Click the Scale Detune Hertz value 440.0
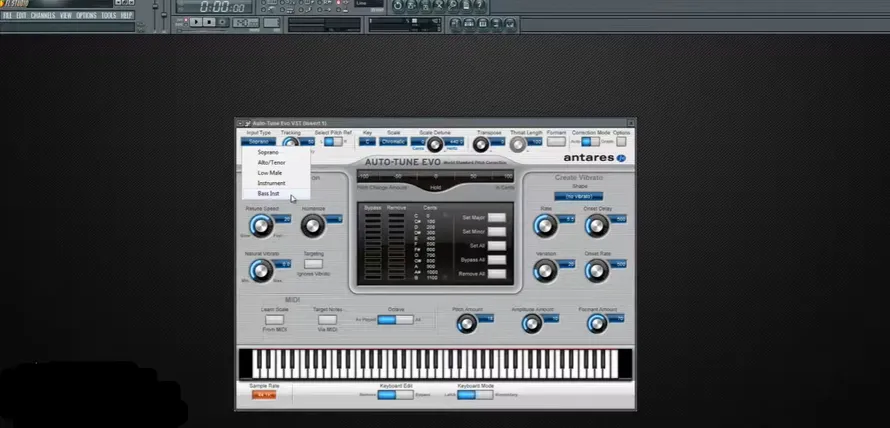The height and width of the screenshot is (428, 890). click(454, 141)
